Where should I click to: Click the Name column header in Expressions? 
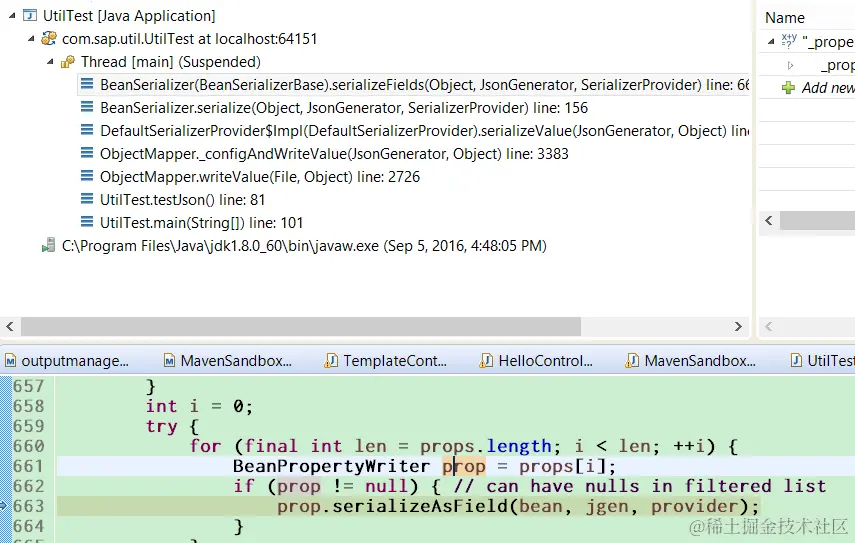pos(785,18)
